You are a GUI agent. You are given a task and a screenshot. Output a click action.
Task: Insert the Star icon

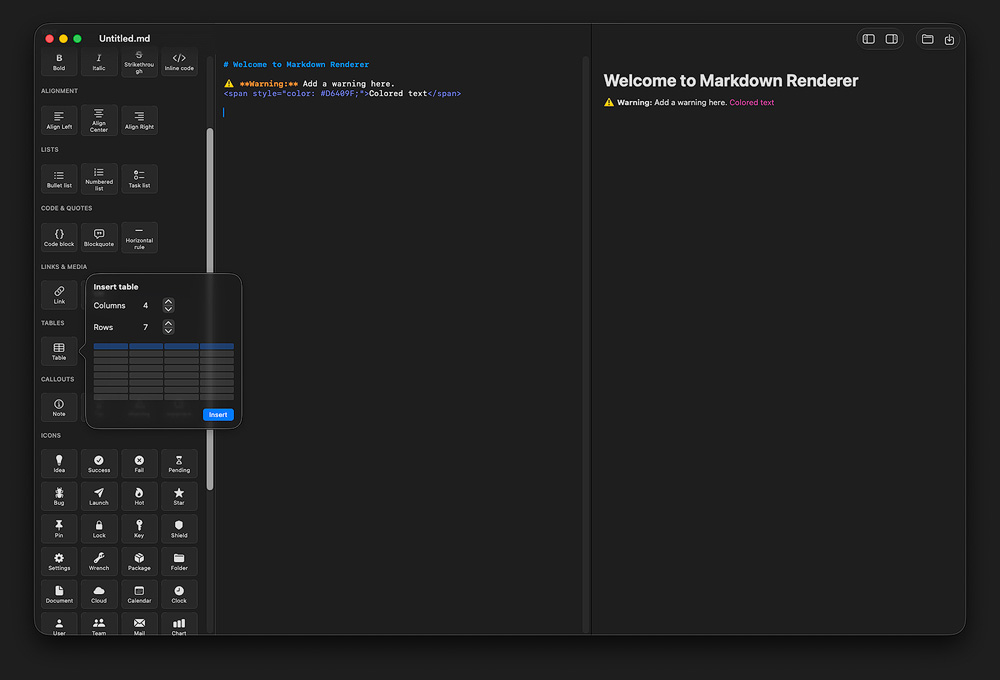coord(179,496)
